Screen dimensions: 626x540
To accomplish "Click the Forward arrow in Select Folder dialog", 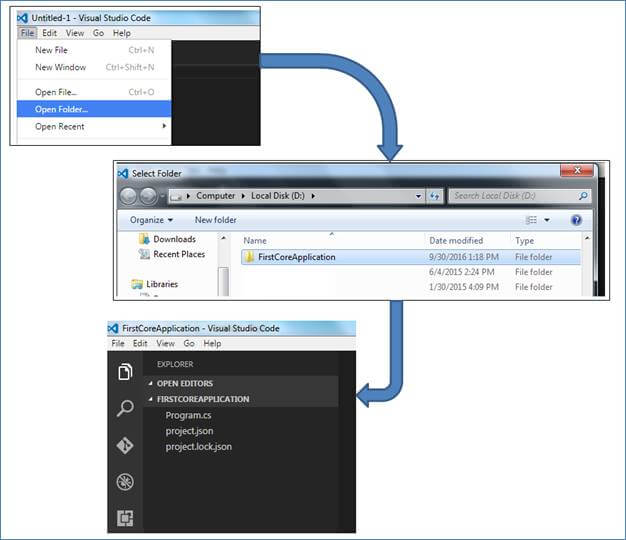I will [148, 196].
